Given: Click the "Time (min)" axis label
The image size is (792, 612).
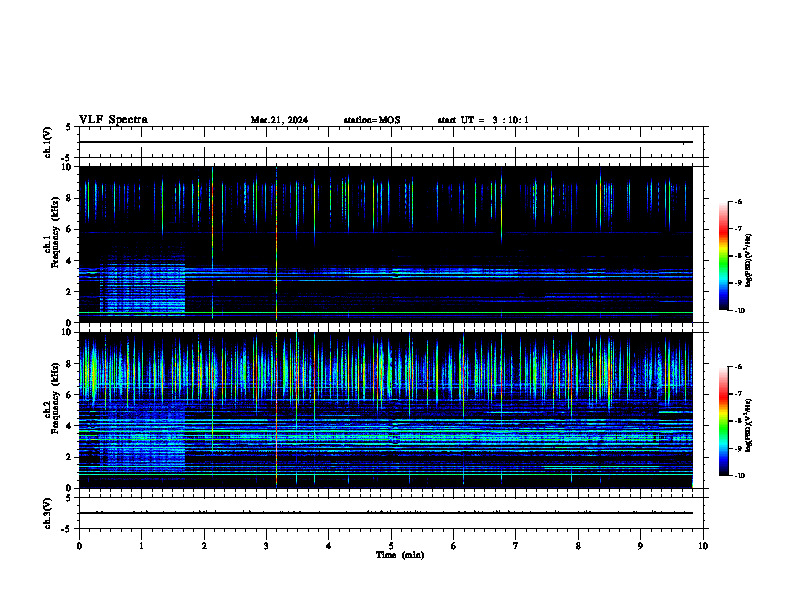Looking at the screenshot, I should (400, 555).
